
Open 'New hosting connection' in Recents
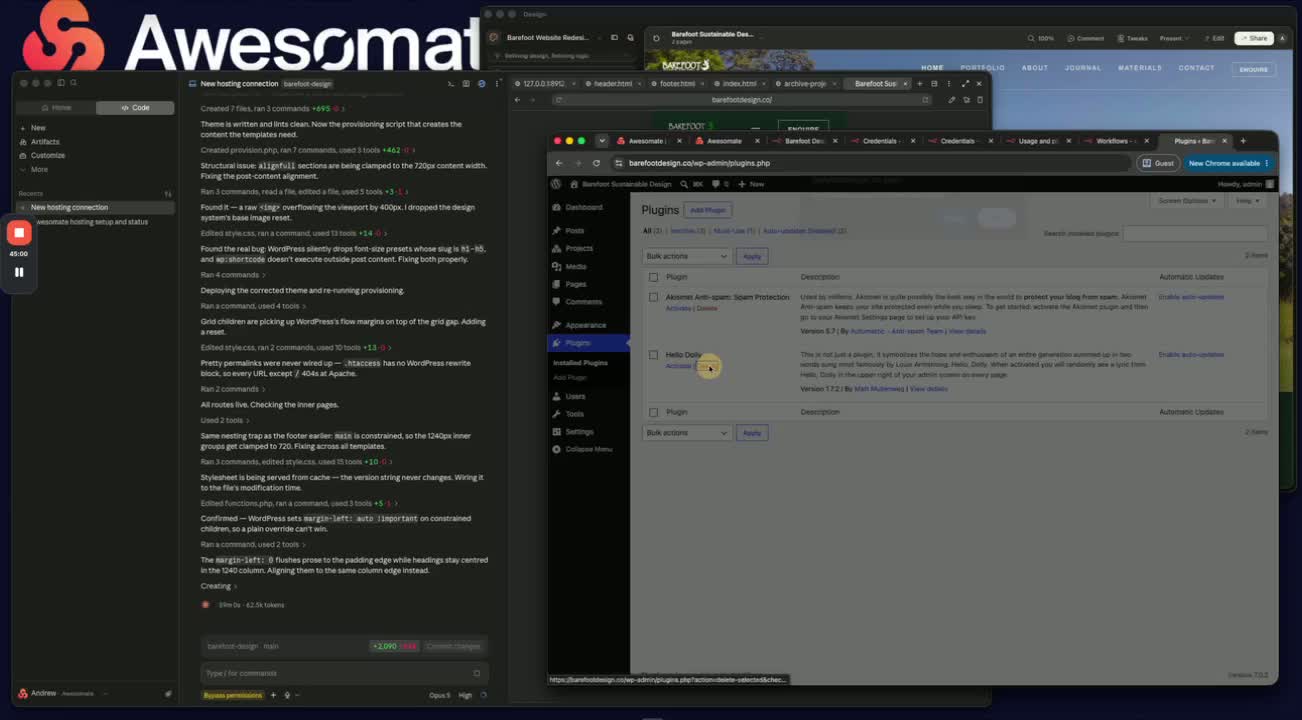click(x=97, y=207)
